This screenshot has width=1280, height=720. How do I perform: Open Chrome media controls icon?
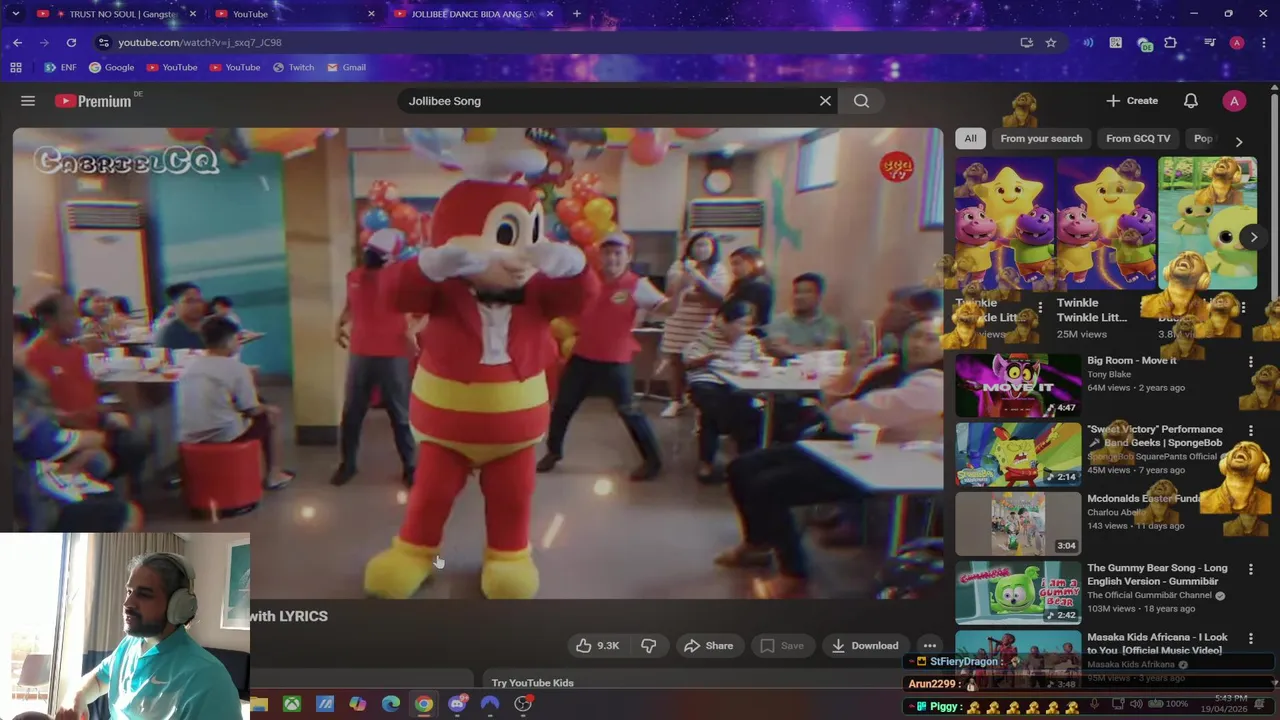pyautogui.click(x=1209, y=43)
